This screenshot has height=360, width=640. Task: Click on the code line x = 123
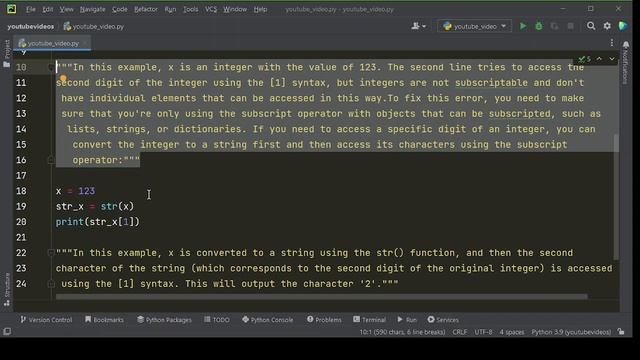point(76,191)
